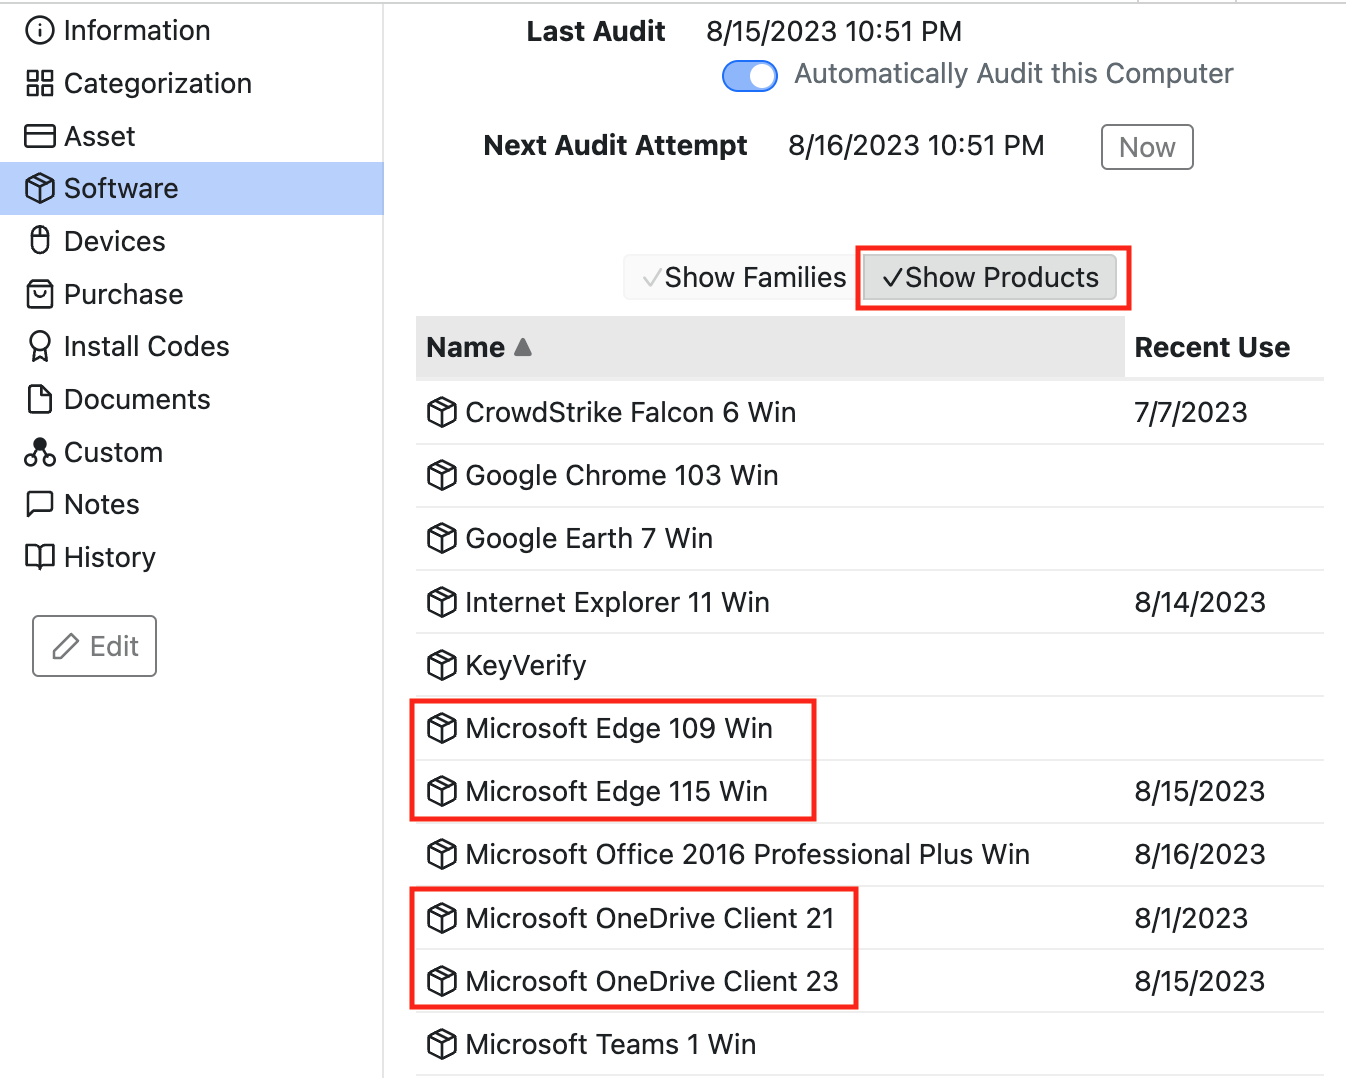Open the Notes section
1346x1078 pixels.
192,504
